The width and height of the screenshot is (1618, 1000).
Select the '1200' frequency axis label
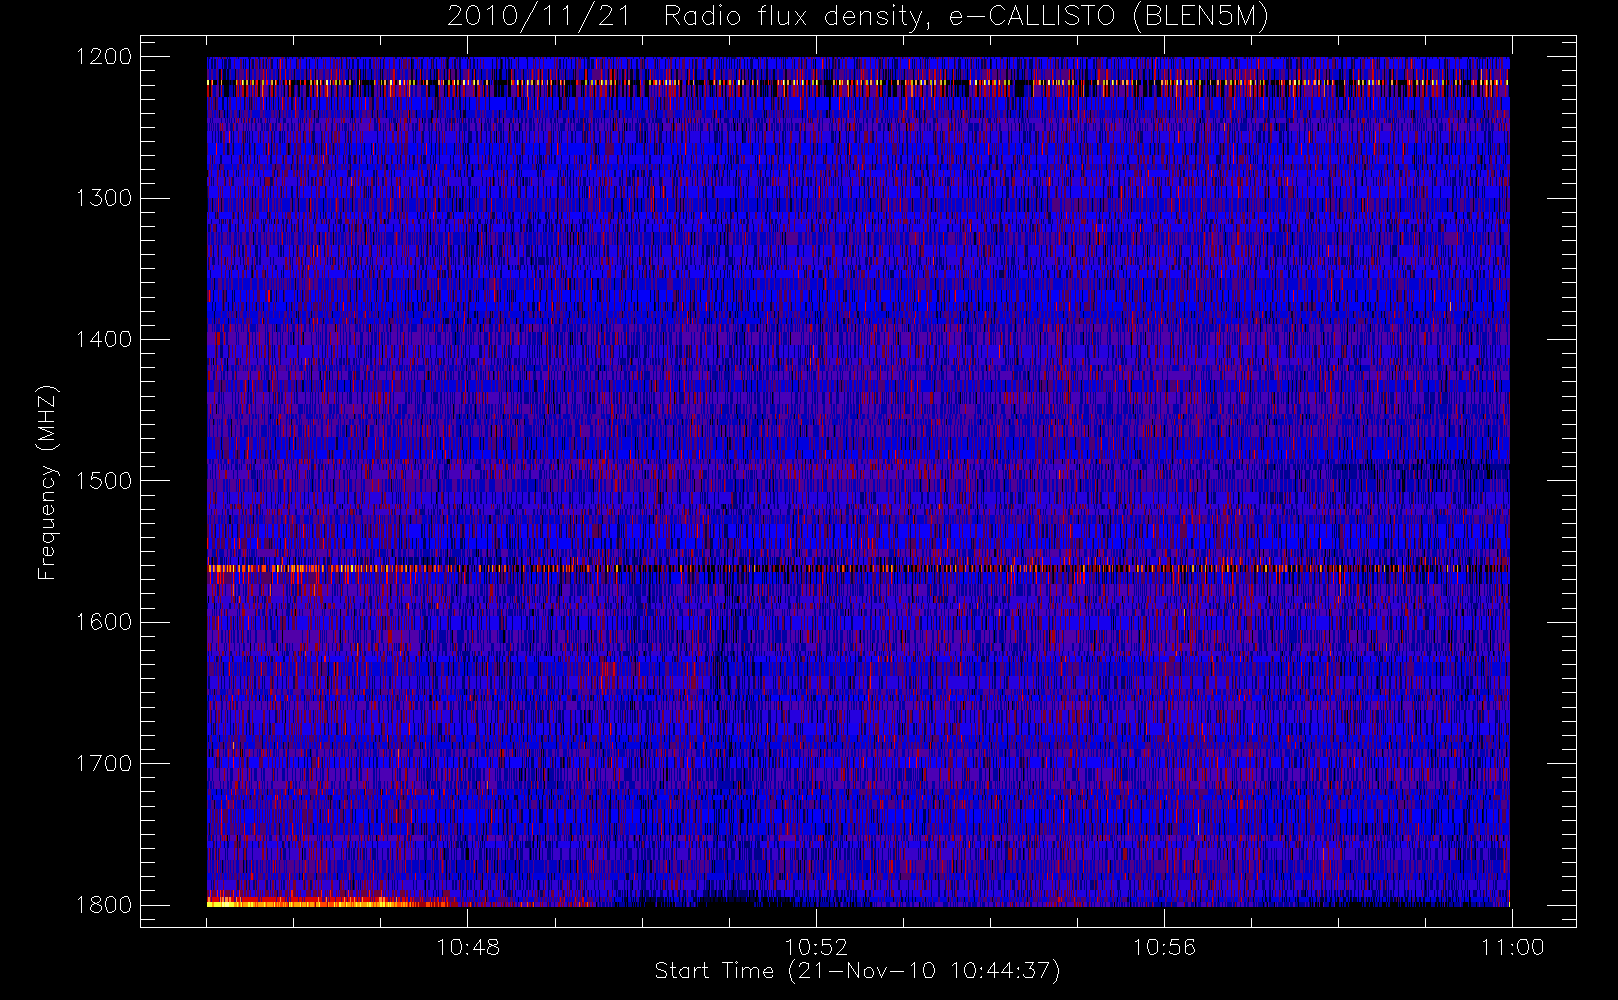(104, 57)
